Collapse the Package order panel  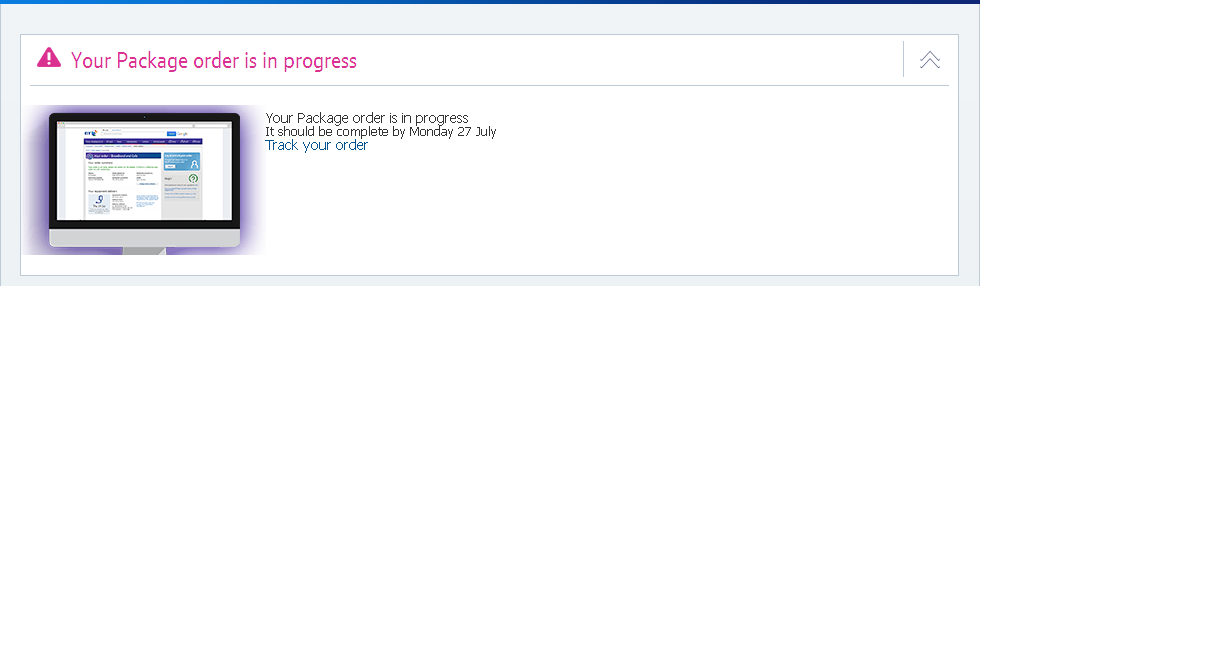(930, 60)
